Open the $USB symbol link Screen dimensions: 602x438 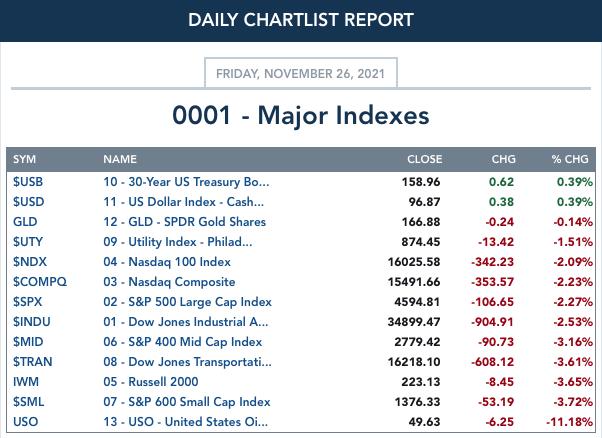[28, 182]
